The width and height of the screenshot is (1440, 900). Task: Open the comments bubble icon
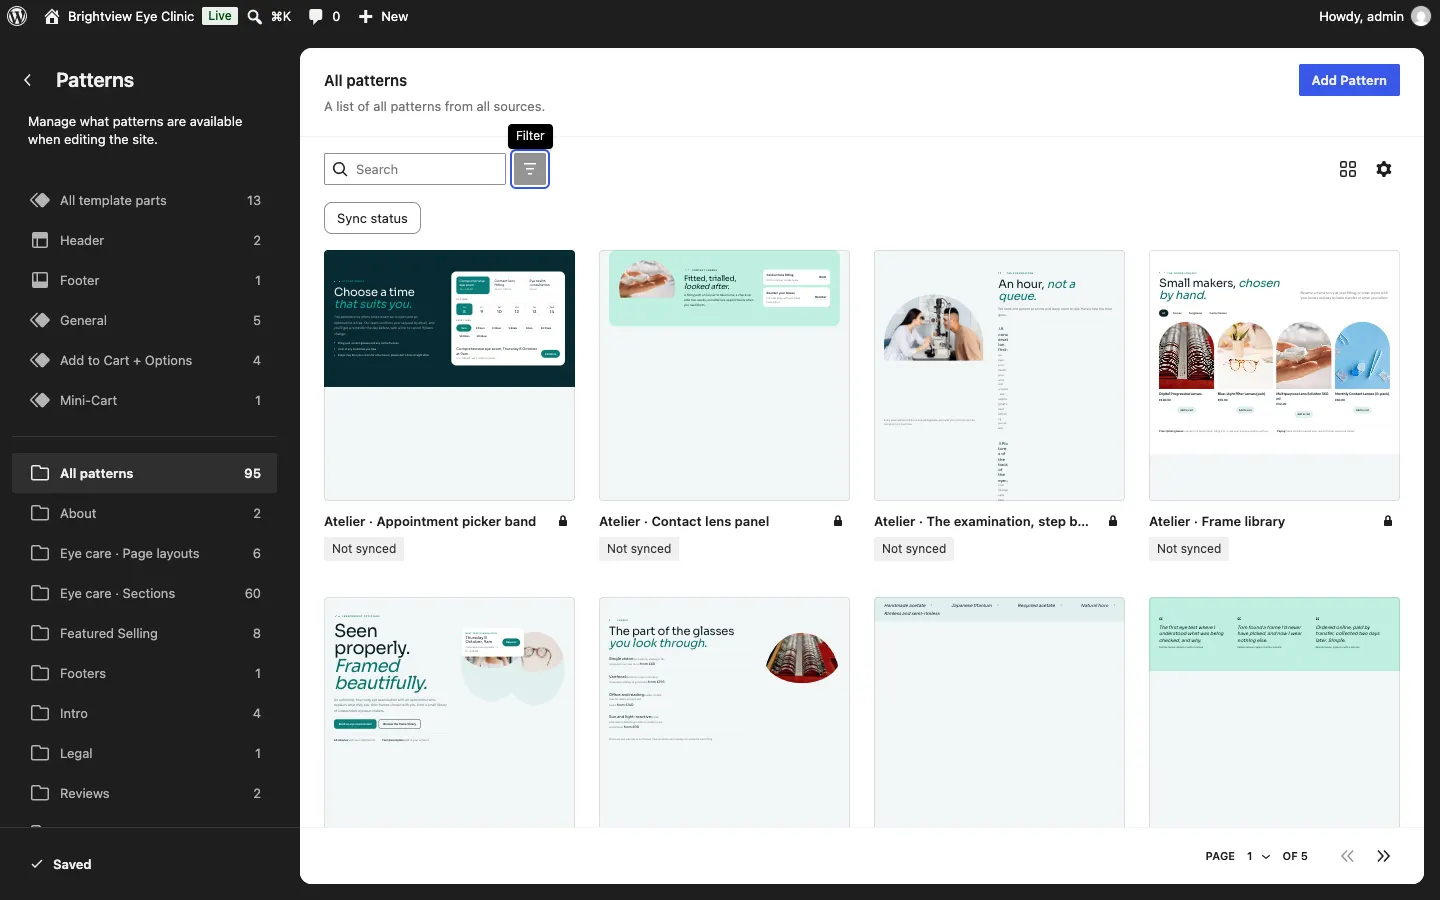(316, 16)
